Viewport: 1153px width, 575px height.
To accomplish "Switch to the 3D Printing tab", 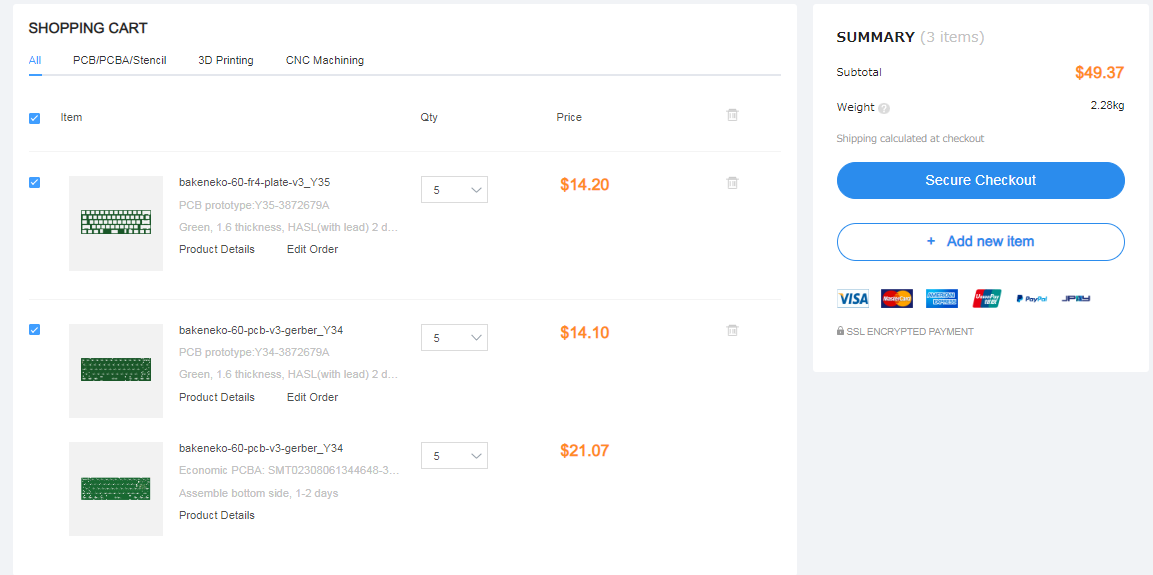I will (226, 60).
